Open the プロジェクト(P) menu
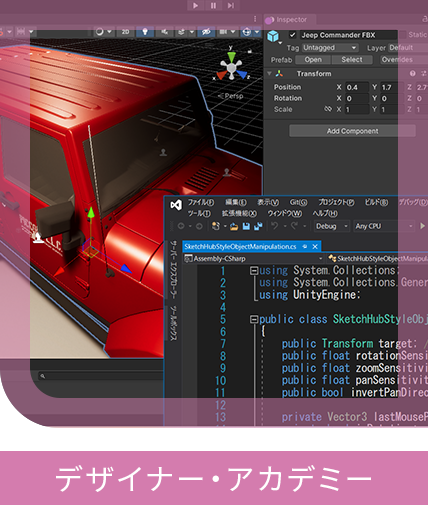The height and width of the screenshot is (505, 428). pyautogui.click(x=336, y=202)
